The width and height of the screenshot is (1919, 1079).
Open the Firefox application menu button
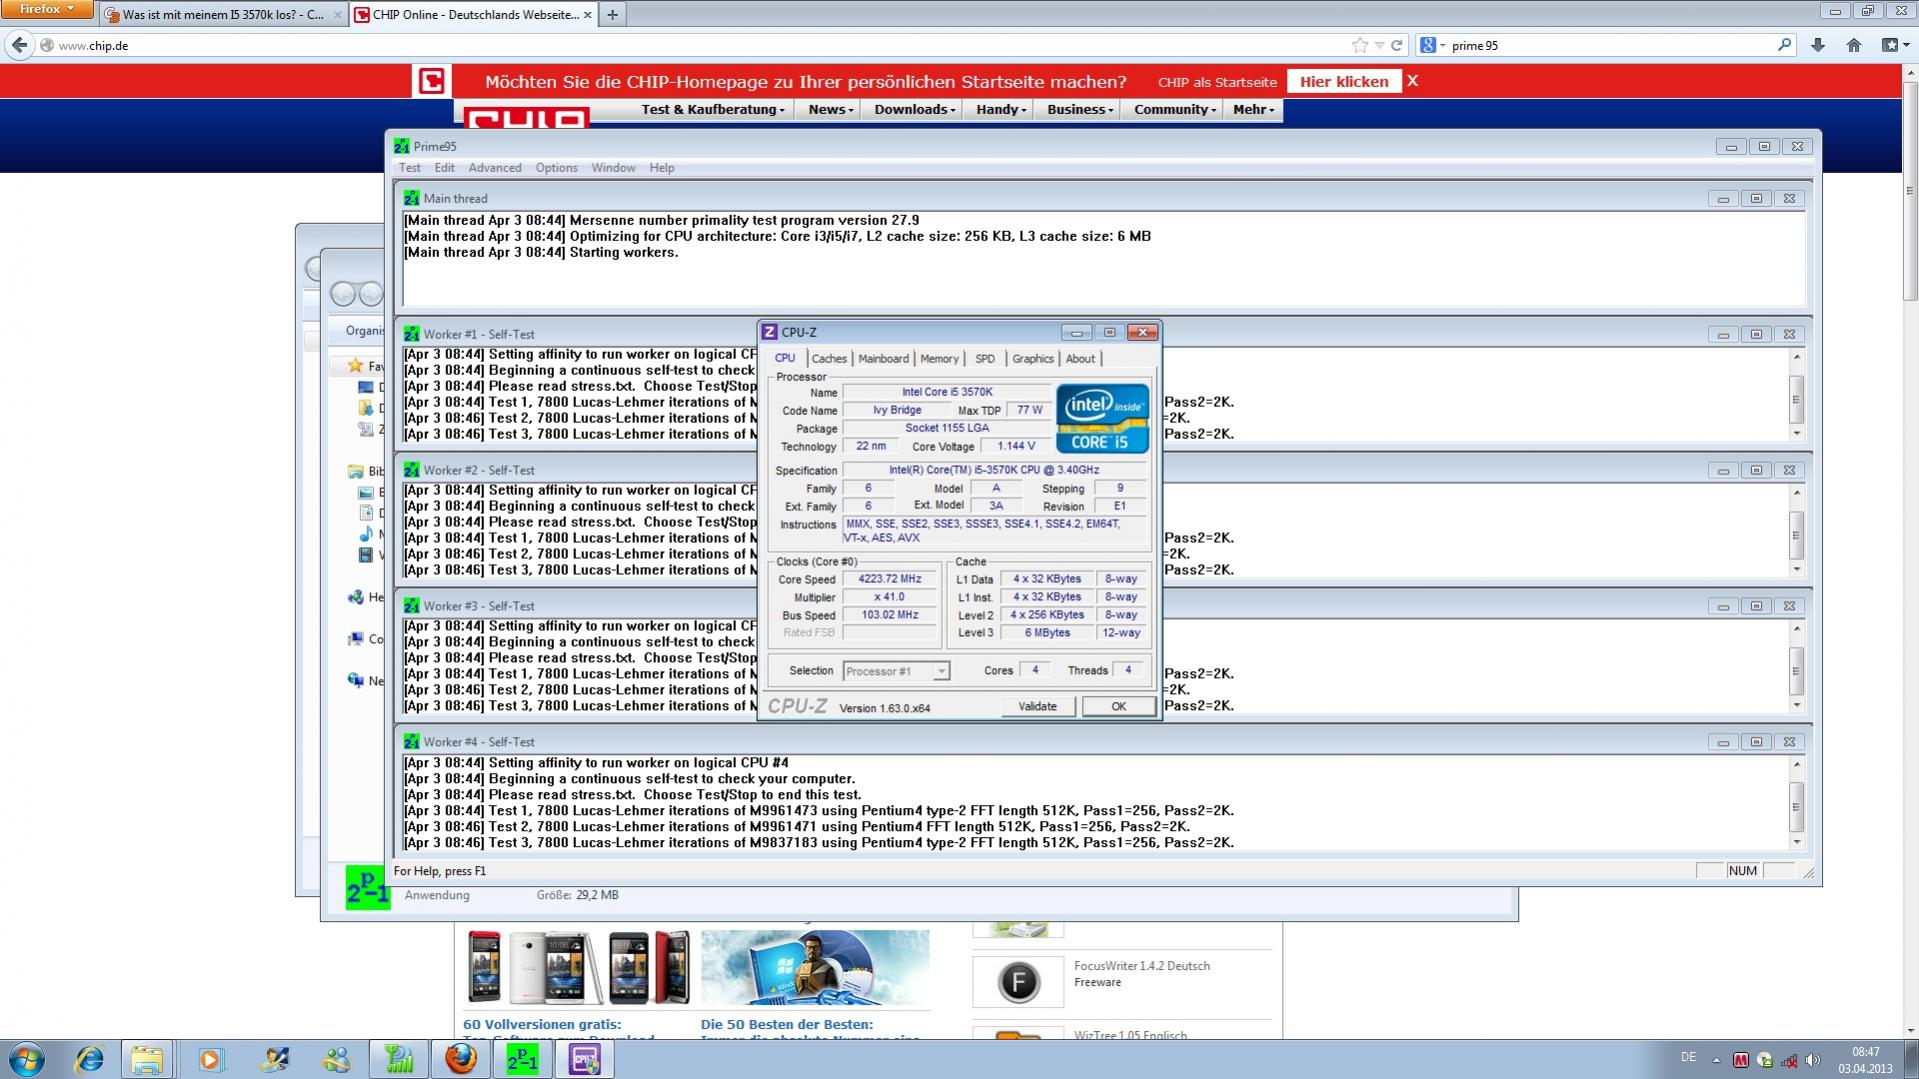(47, 9)
